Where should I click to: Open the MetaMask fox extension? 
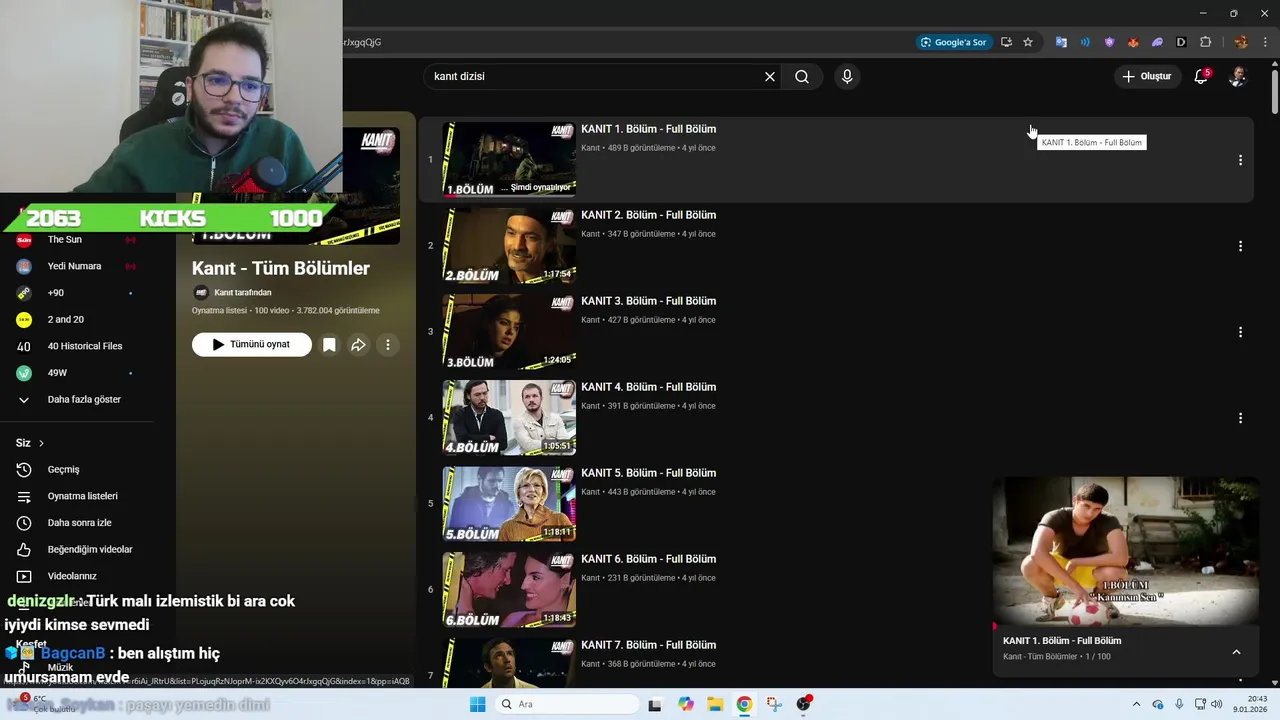point(1133,42)
